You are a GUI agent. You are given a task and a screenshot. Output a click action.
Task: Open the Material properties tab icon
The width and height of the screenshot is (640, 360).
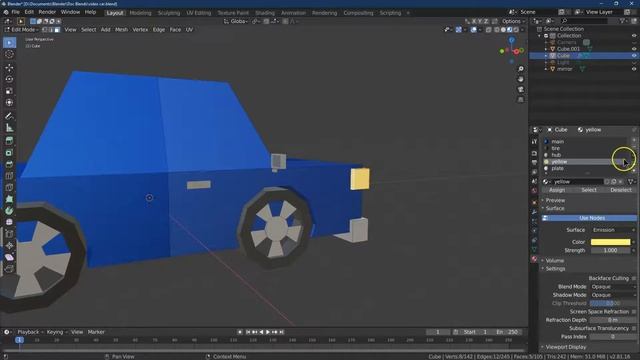point(534,260)
